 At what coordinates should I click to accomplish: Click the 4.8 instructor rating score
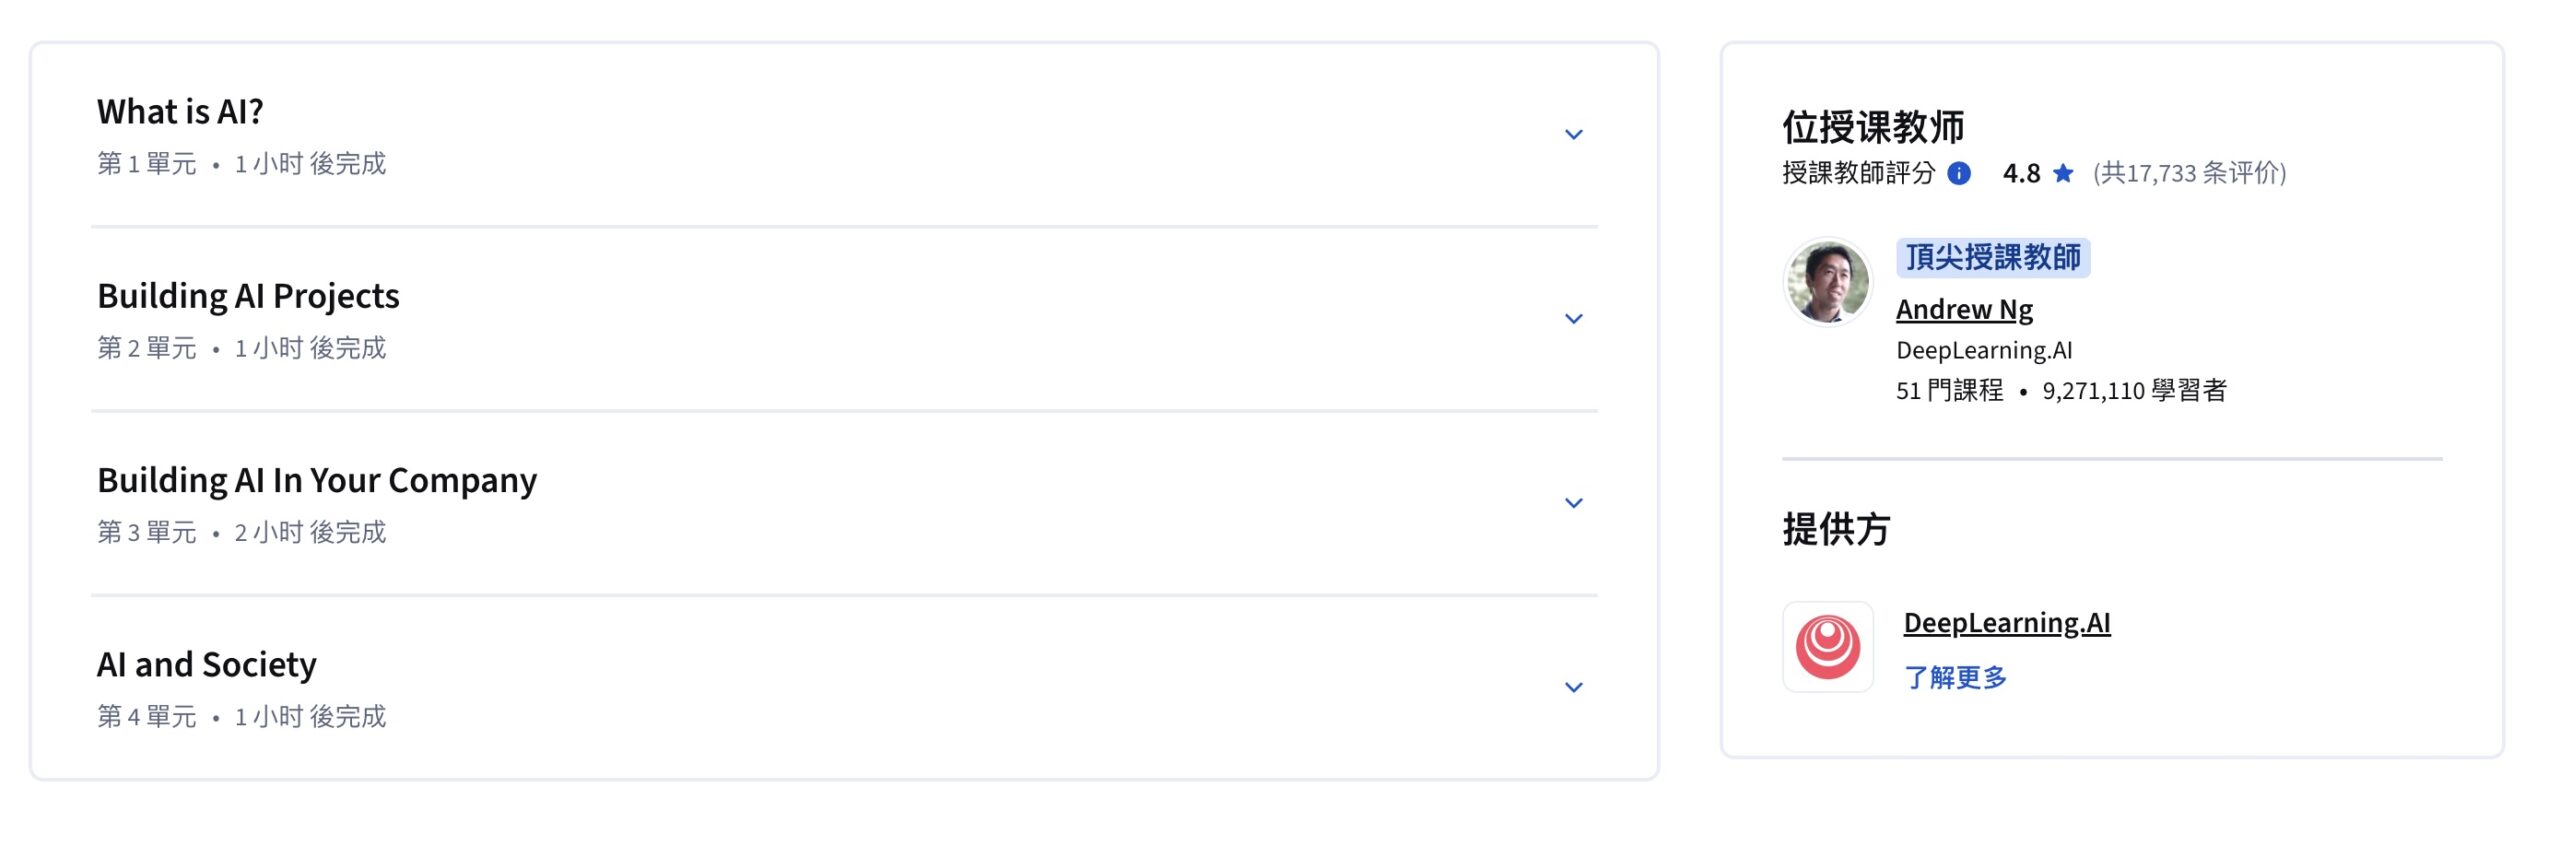point(2021,174)
